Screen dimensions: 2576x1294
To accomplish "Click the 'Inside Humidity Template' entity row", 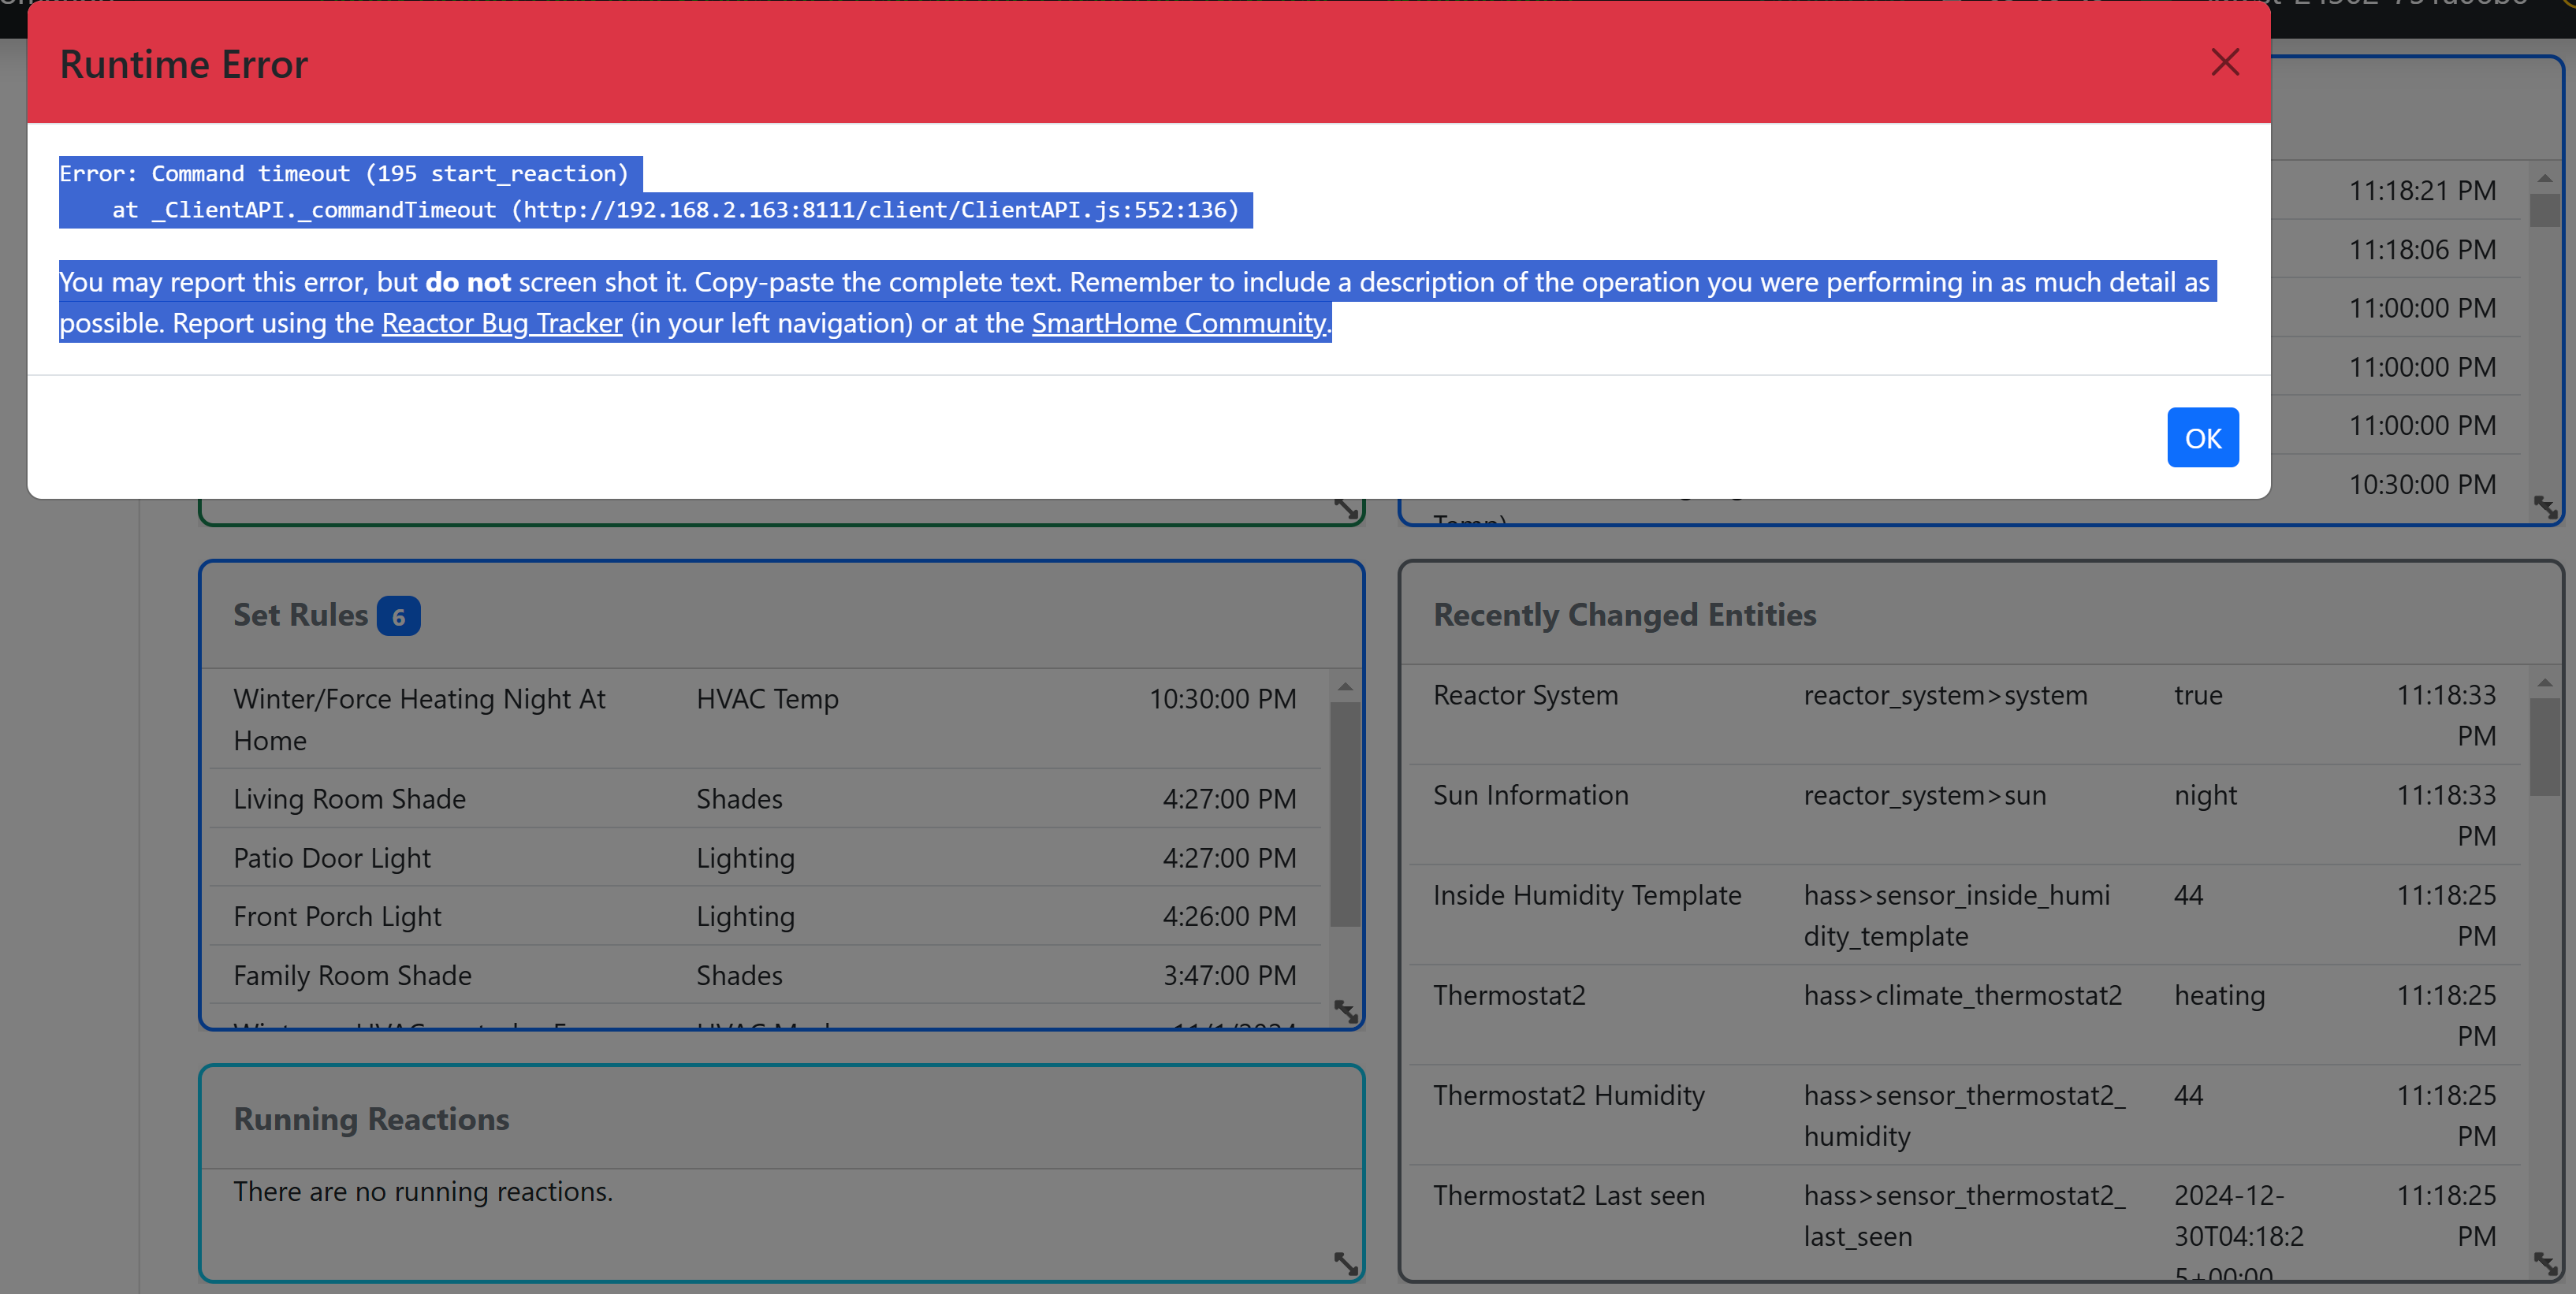I will point(1965,915).
